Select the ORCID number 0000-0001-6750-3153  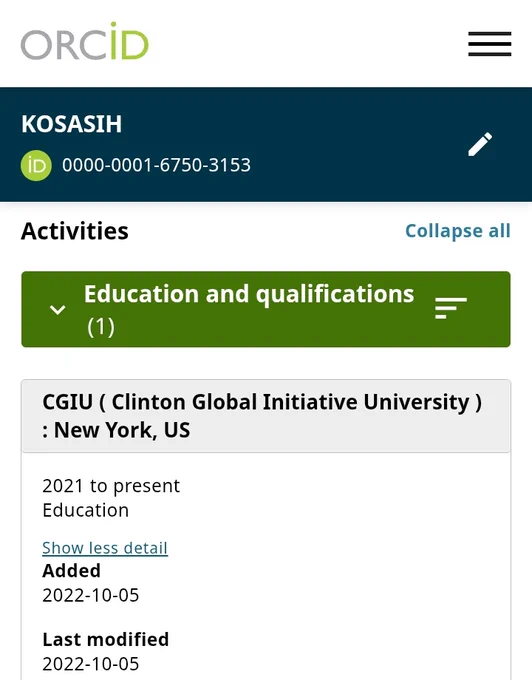156,165
